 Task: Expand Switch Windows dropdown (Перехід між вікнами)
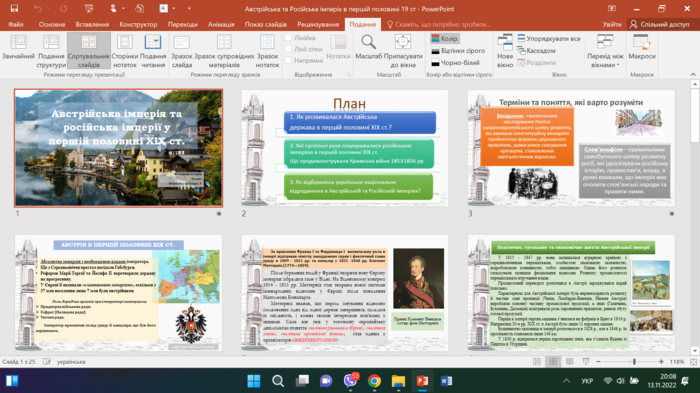click(x=605, y=50)
